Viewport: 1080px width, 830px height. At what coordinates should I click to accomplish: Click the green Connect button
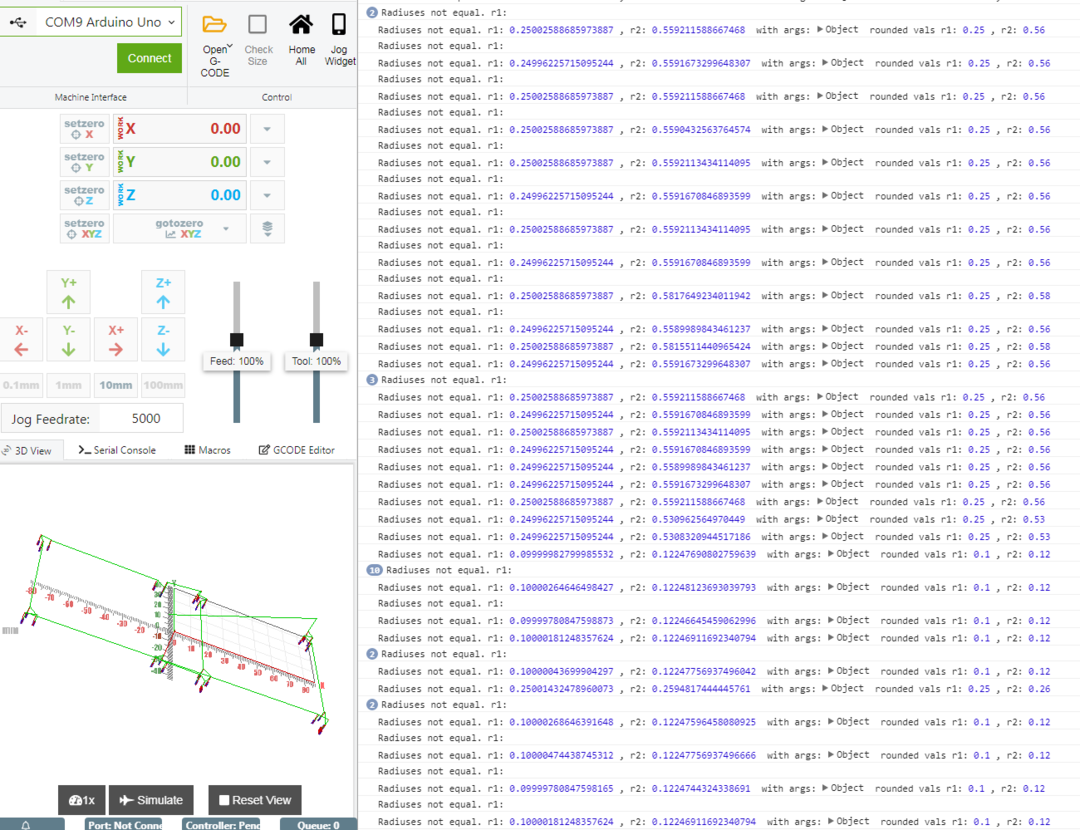(x=149, y=58)
